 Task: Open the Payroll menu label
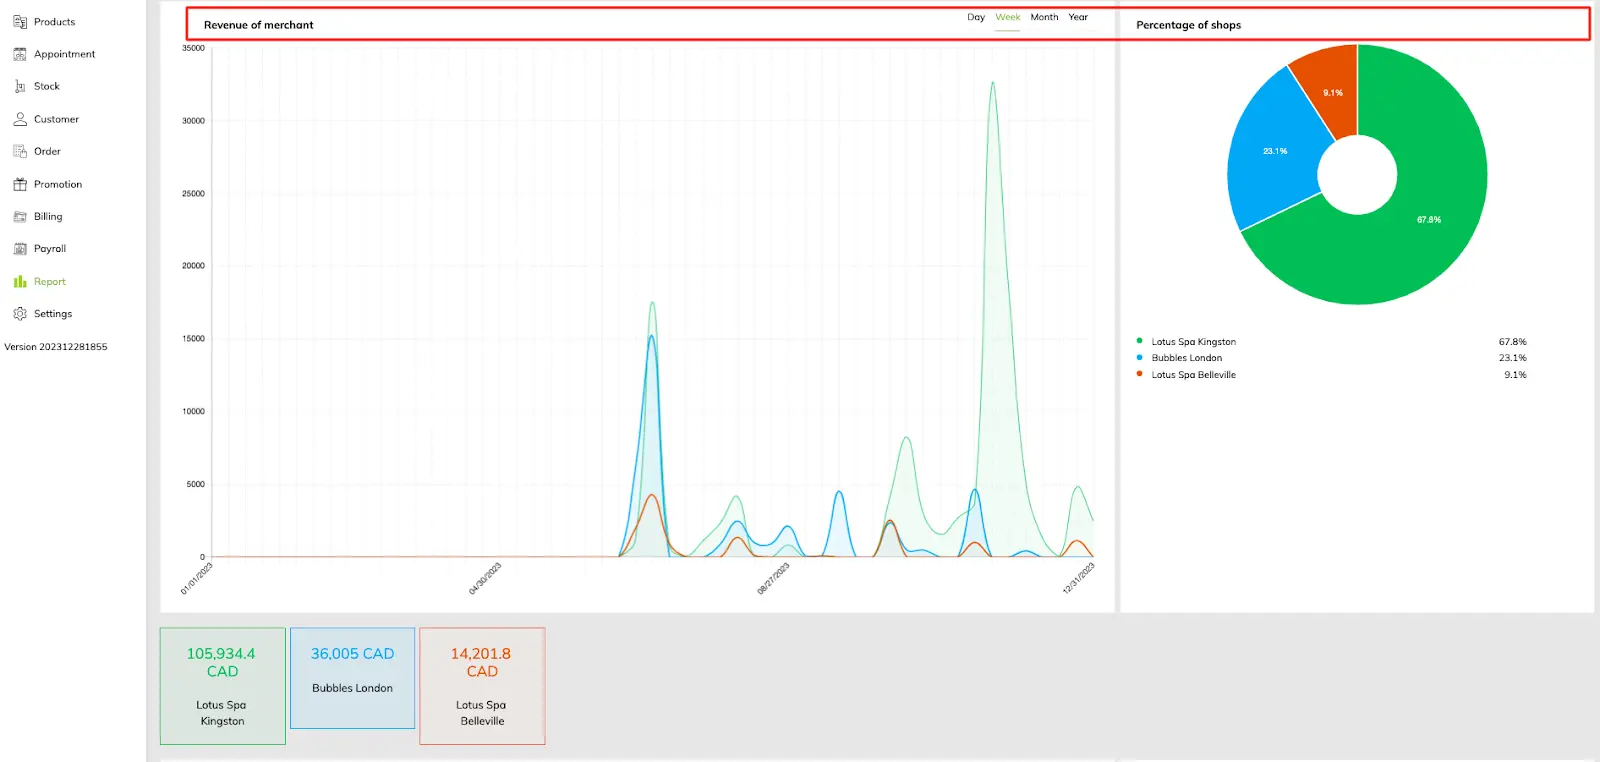50,249
